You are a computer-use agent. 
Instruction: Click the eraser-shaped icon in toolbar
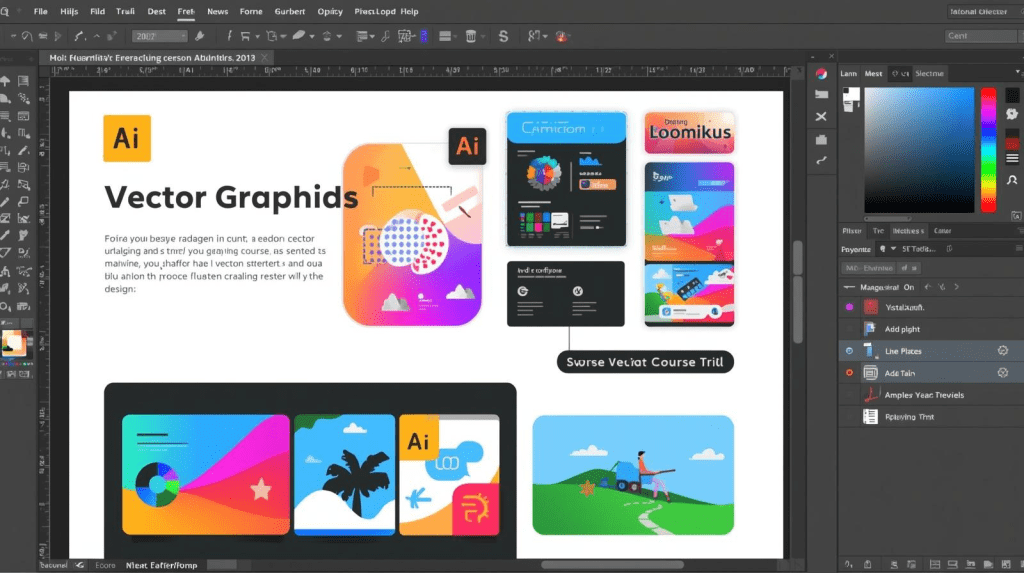(x=298, y=36)
